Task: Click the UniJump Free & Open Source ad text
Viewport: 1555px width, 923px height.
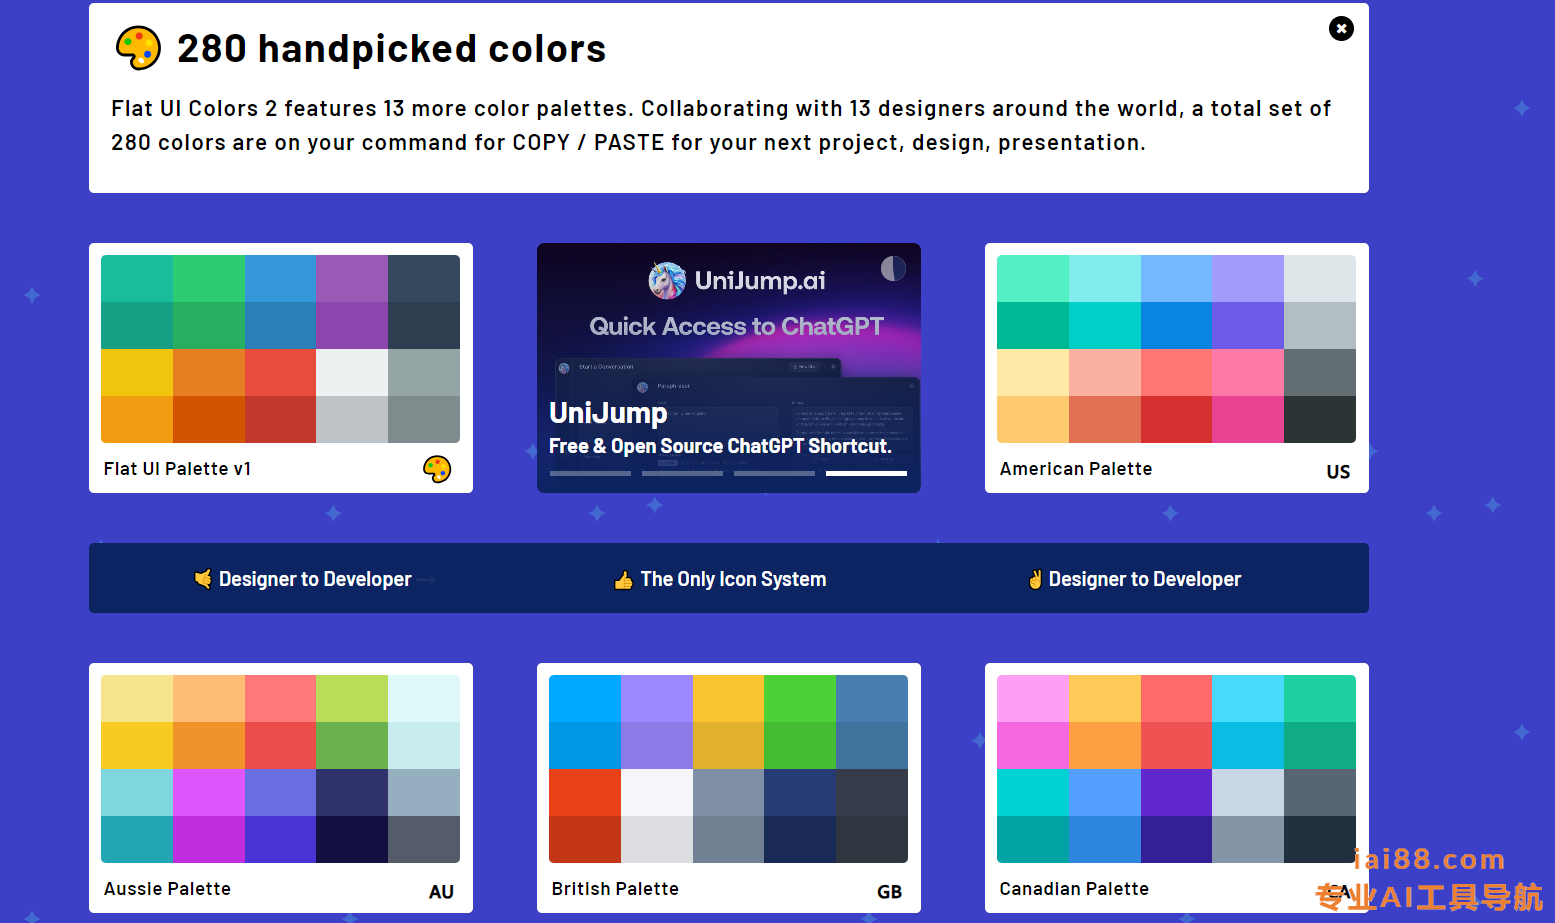Action: pyautogui.click(x=719, y=446)
